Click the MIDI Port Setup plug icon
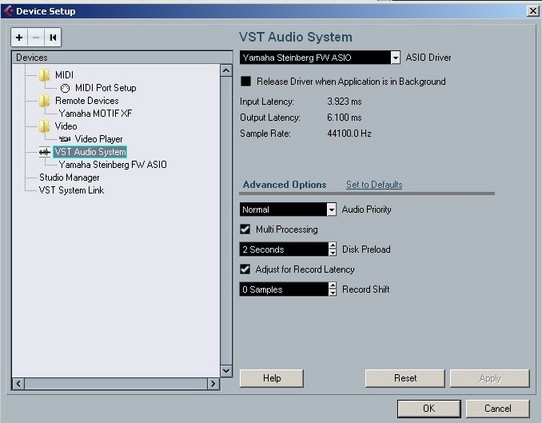This screenshot has height=423, width=542. point(65,88)
